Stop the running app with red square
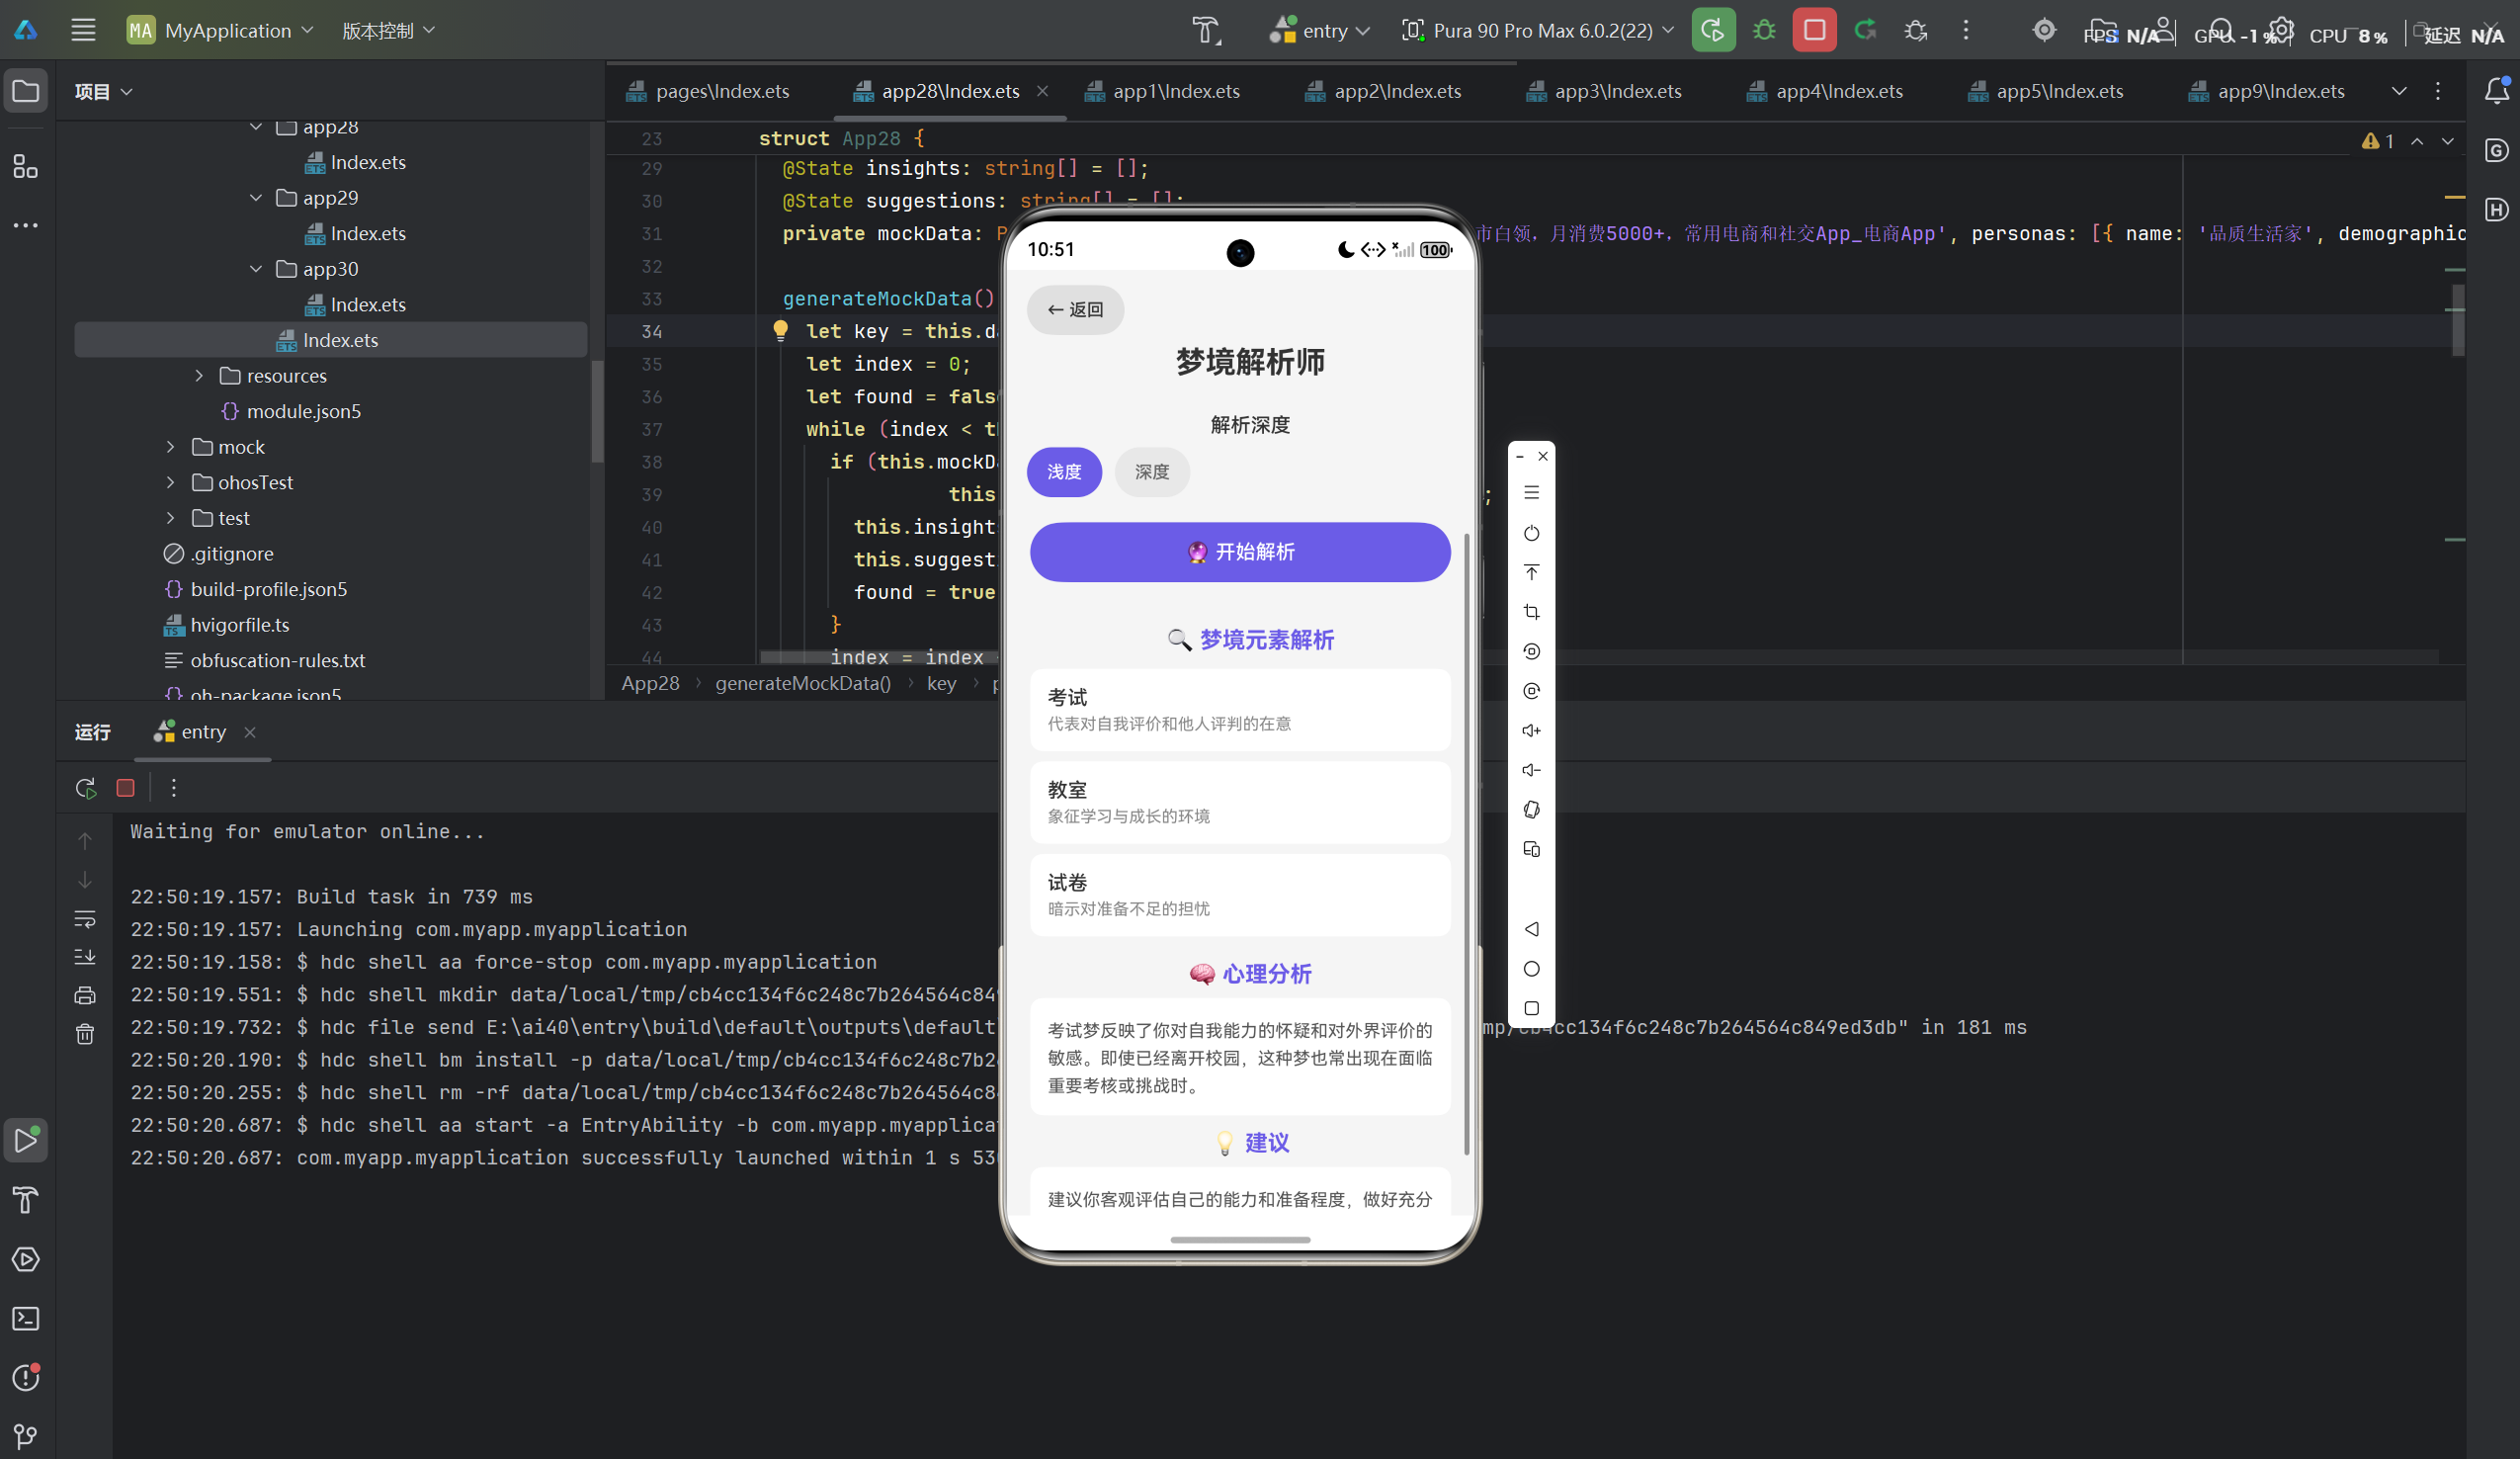Viewport: 2520px width, 1459px height. click(1814, 30)
